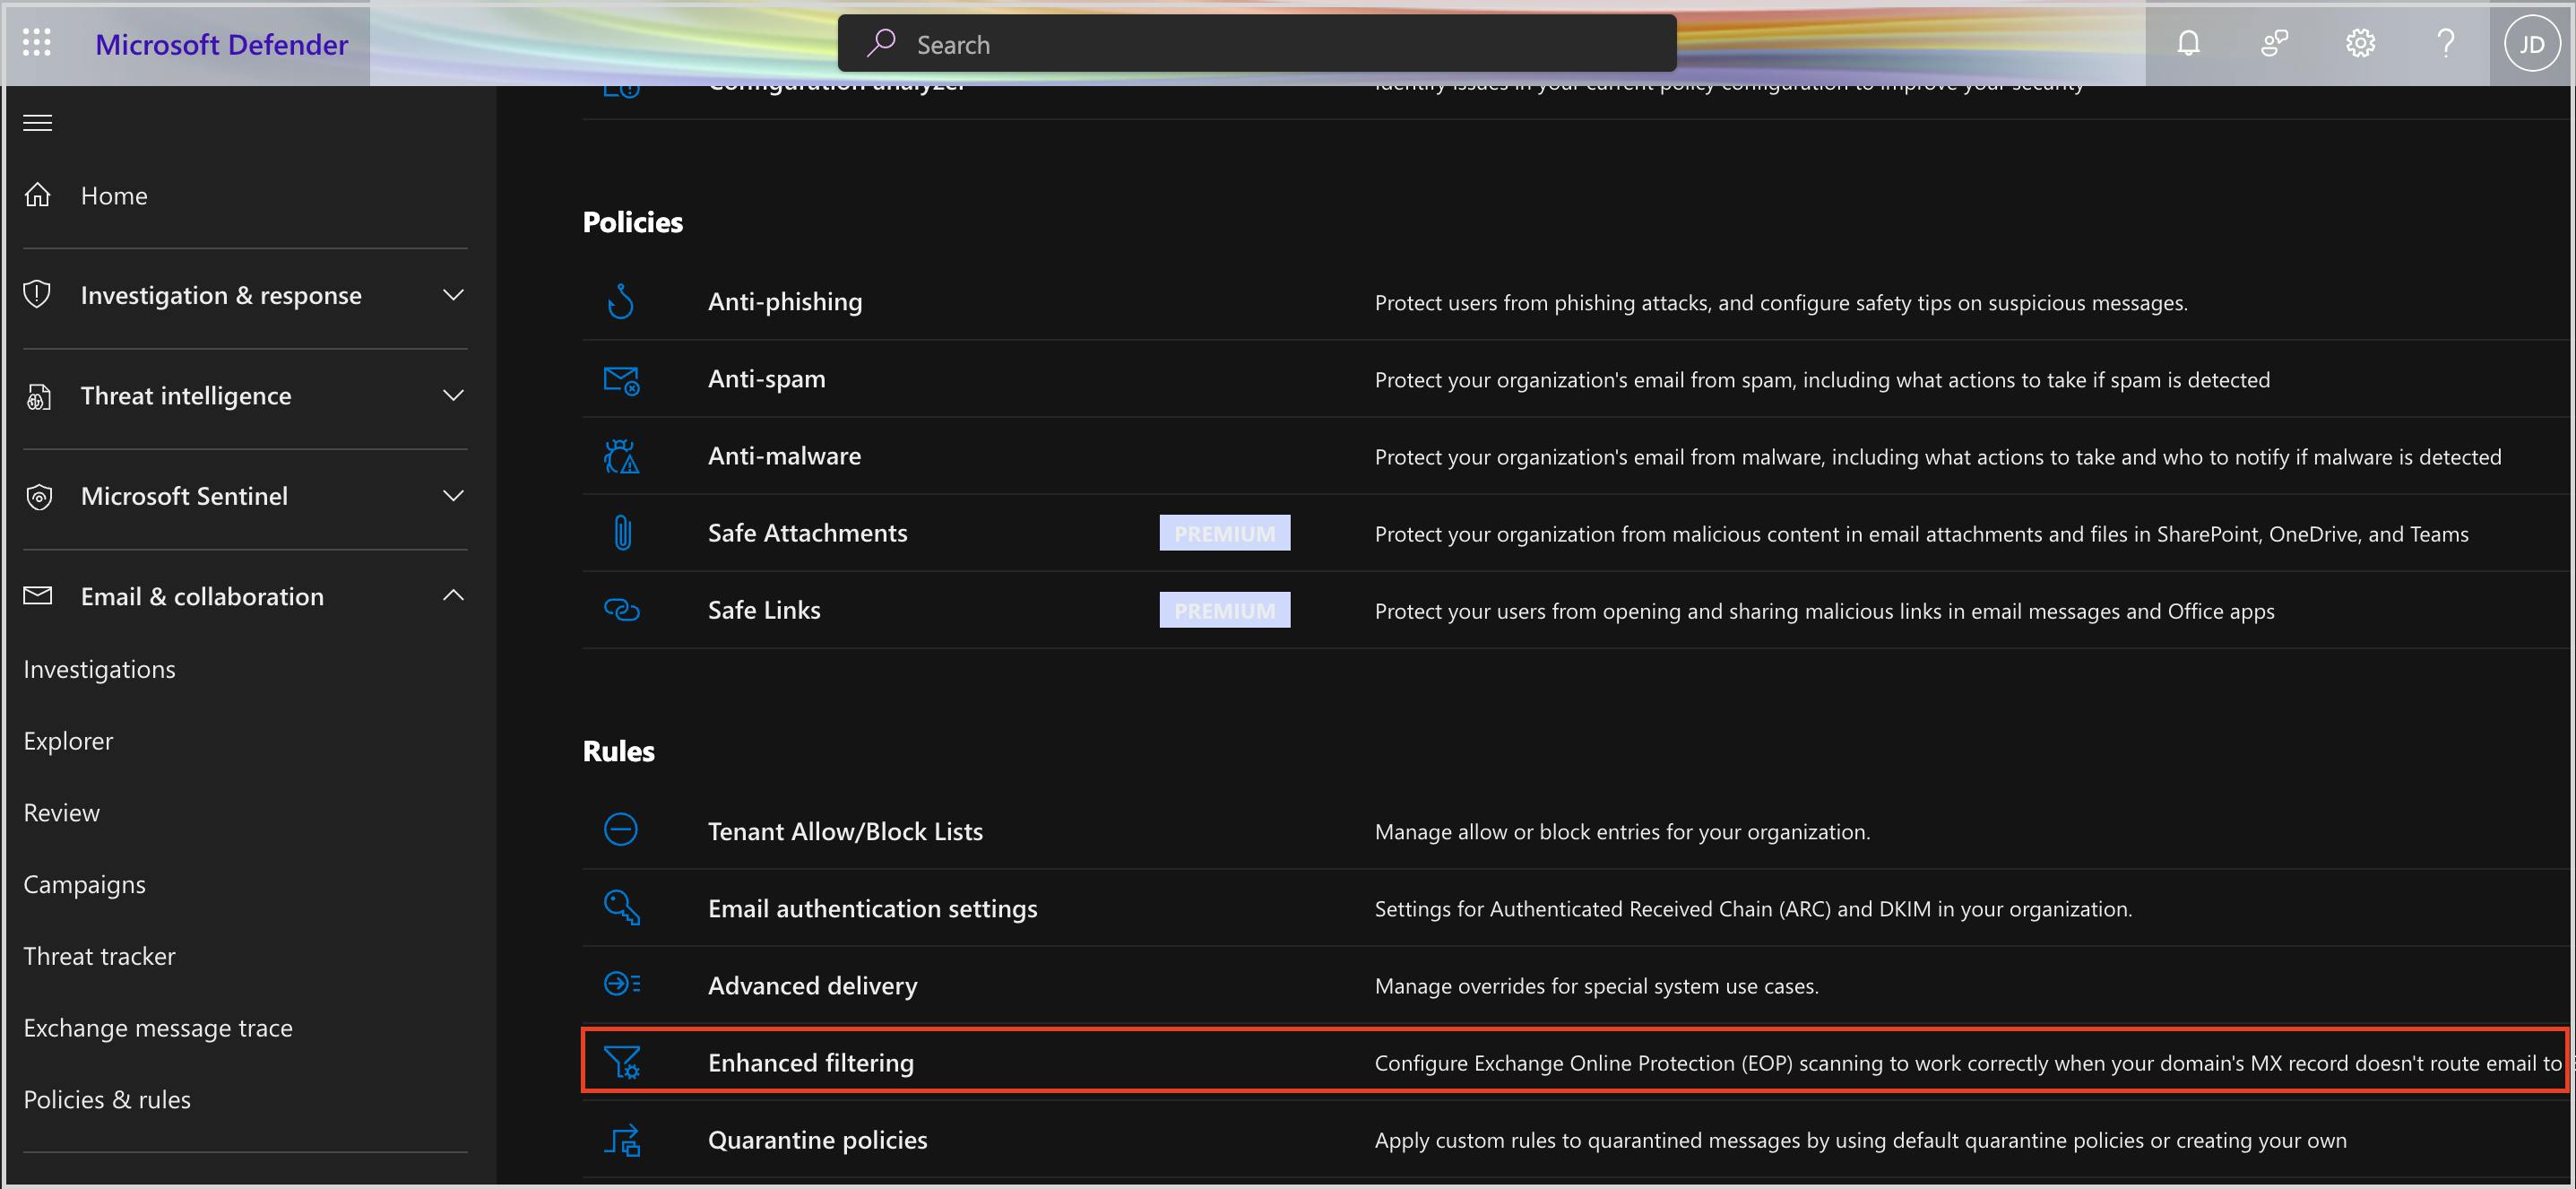This screenshot has width=2576, height=1189.
Task: Click the Microsoft Defender title link
Action: tap(221, 44)
